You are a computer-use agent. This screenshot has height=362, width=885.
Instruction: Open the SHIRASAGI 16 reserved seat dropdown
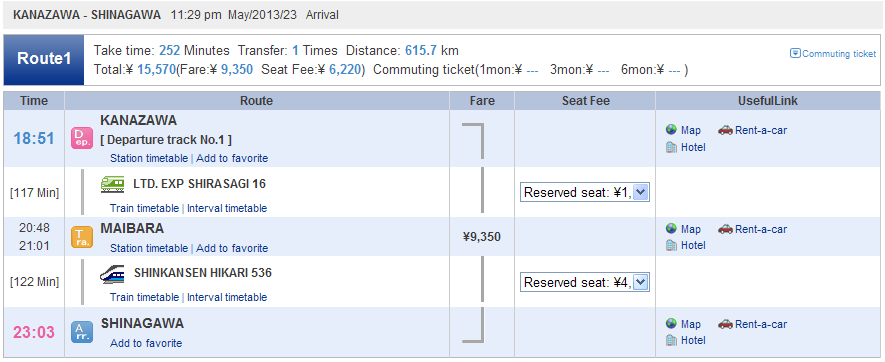click(585, 193)
